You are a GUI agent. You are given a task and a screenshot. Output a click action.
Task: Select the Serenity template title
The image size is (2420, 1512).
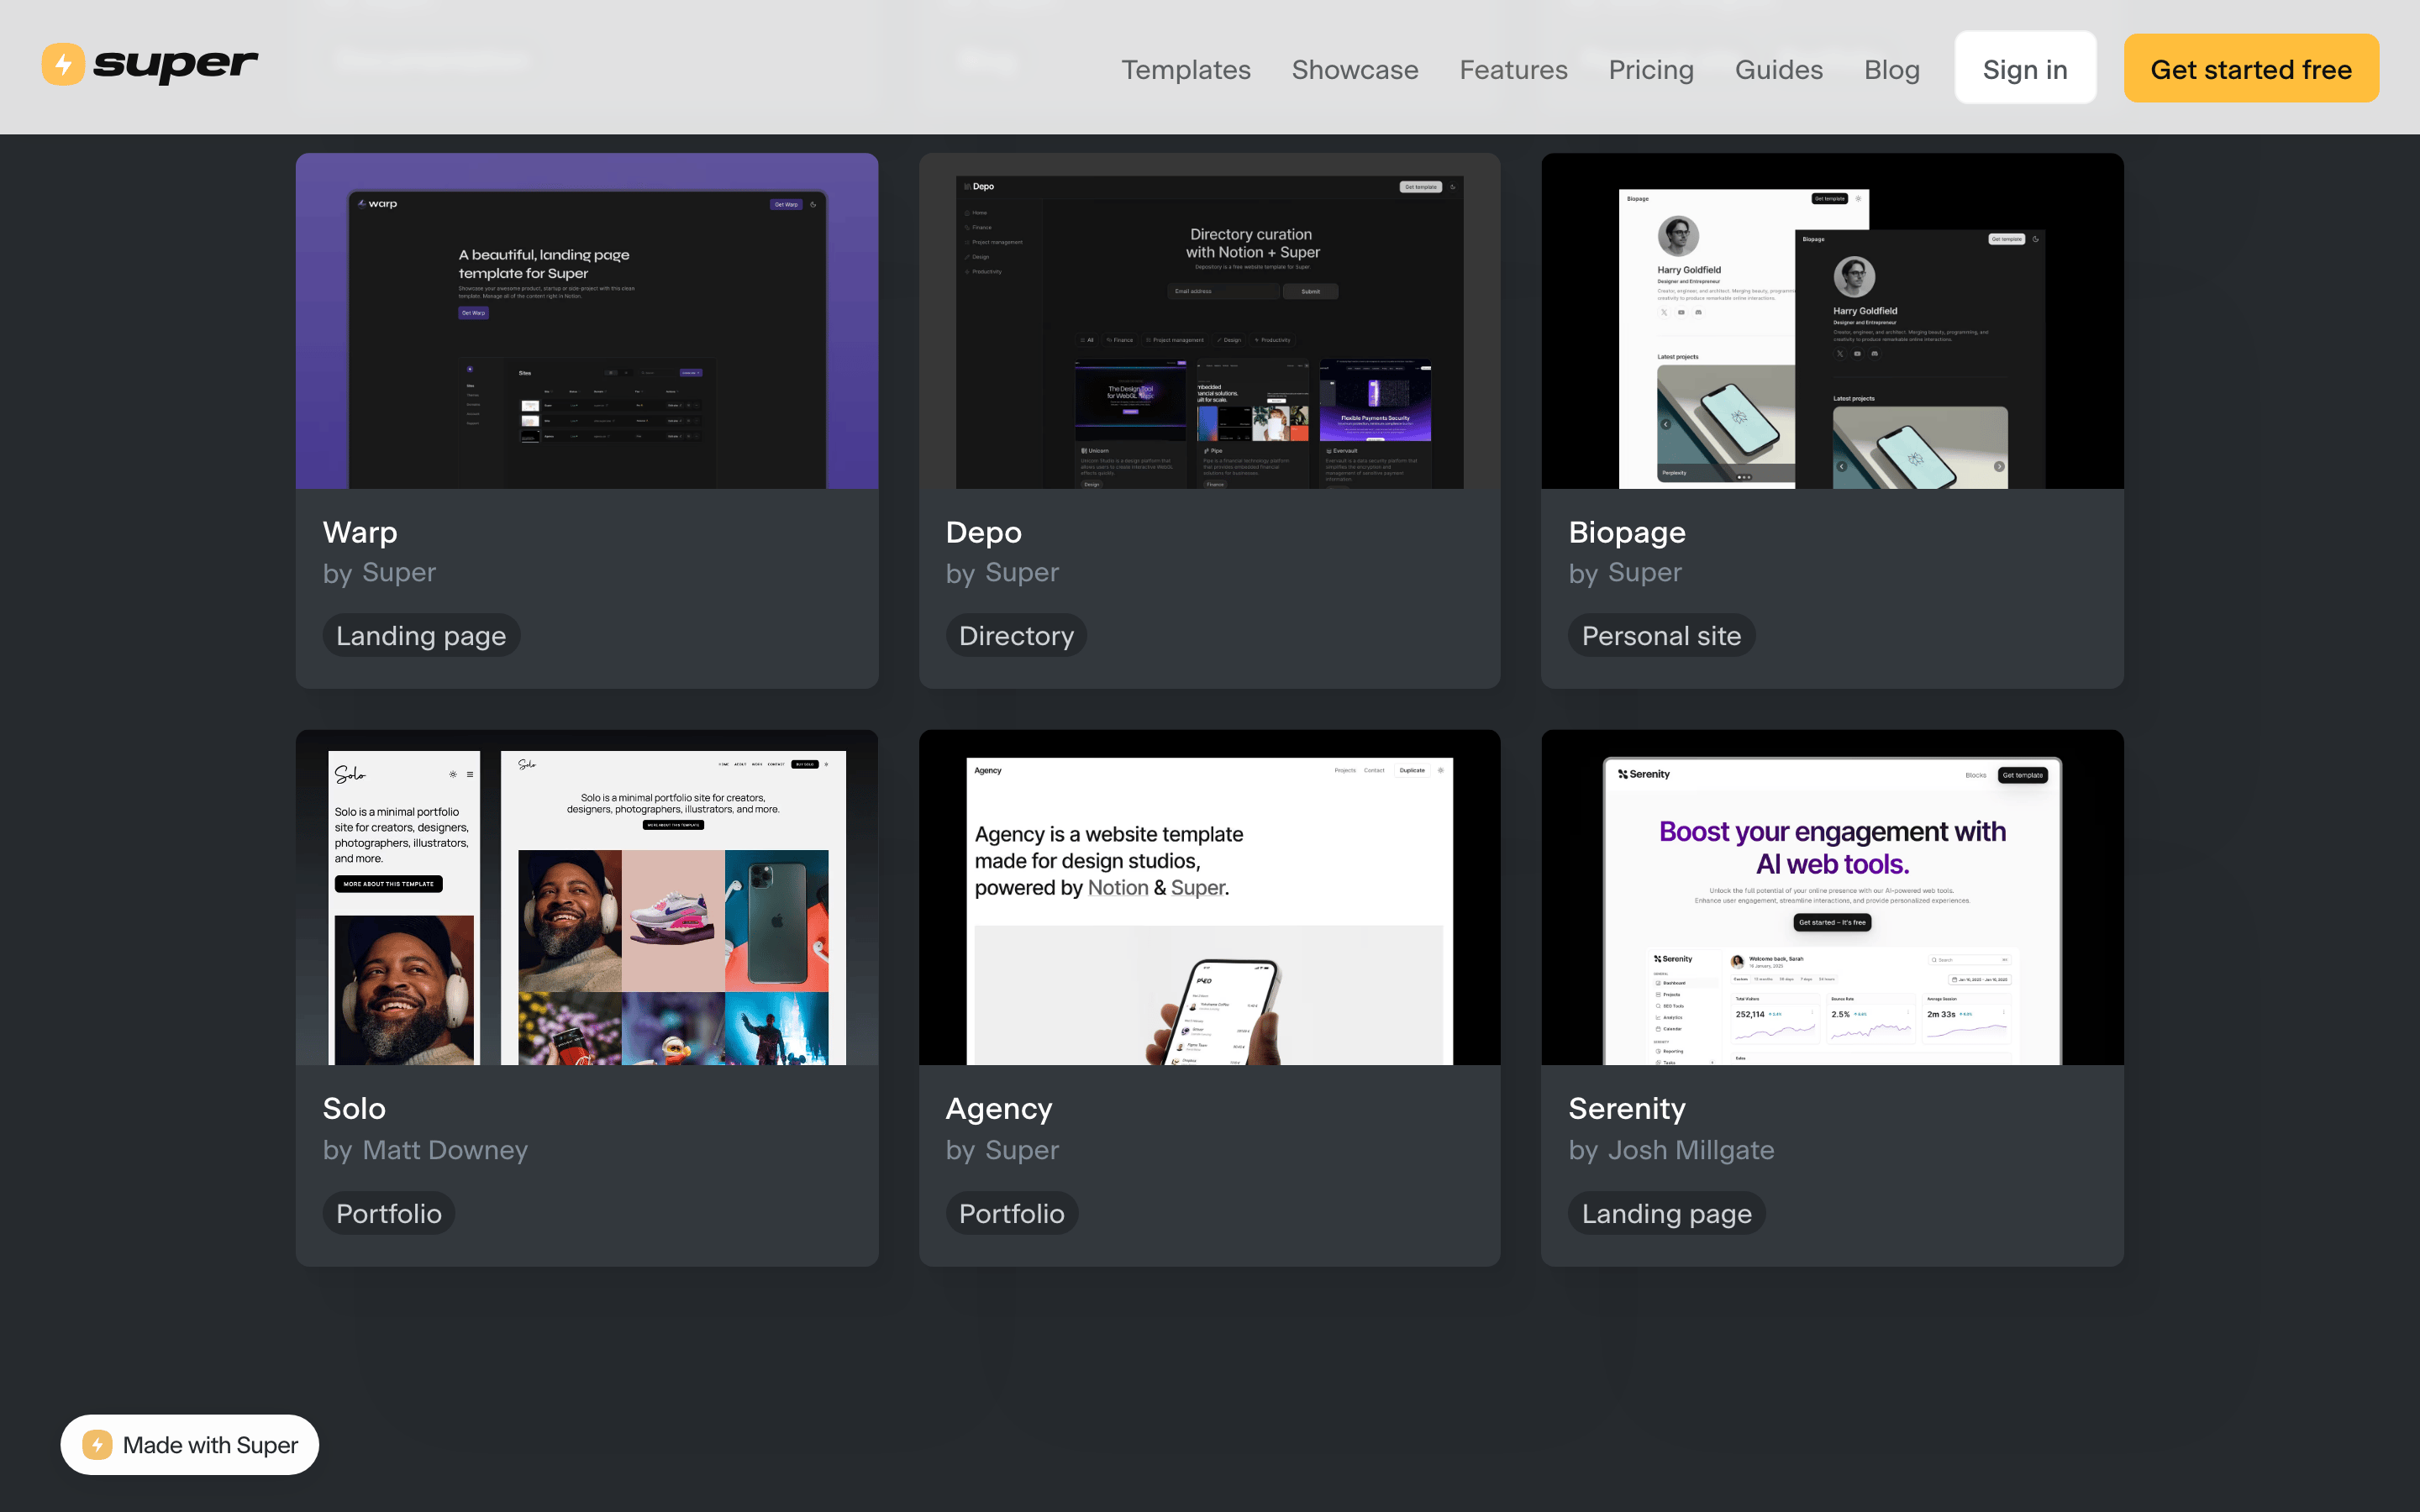(x=1627, y=1108)
